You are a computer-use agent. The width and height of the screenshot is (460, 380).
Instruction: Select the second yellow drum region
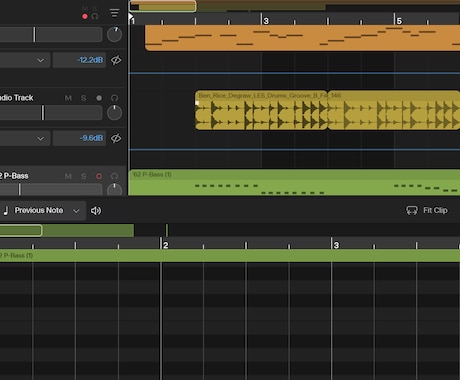tap(394, 110)
